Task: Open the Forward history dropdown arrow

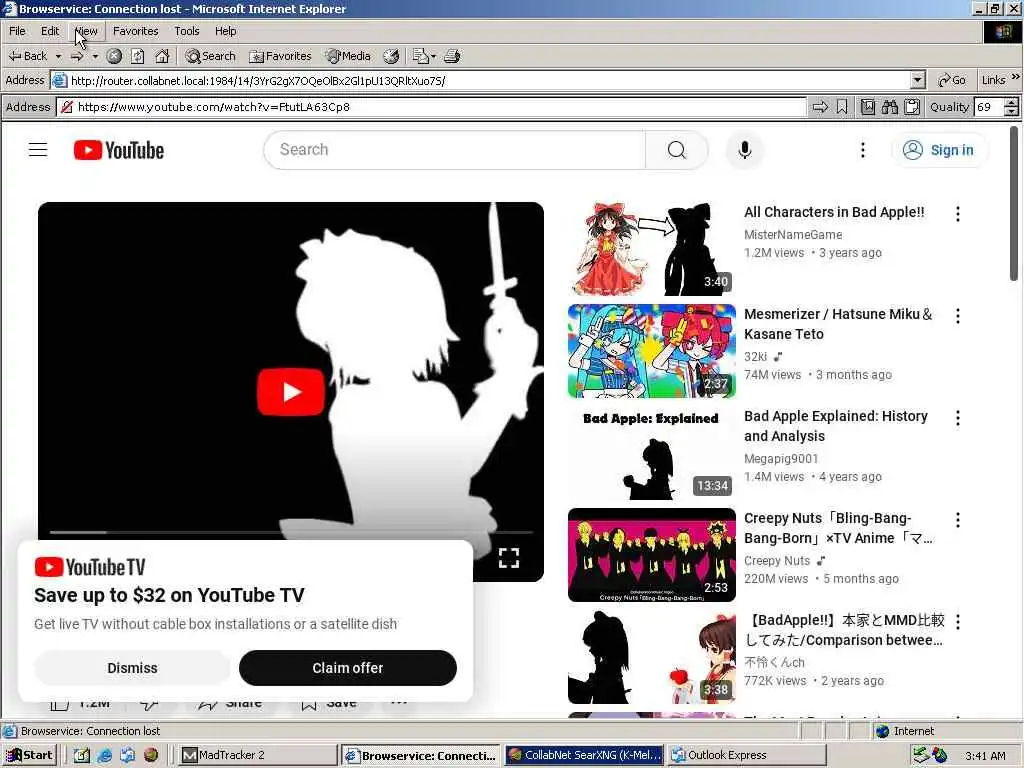Action: point(95,56)
